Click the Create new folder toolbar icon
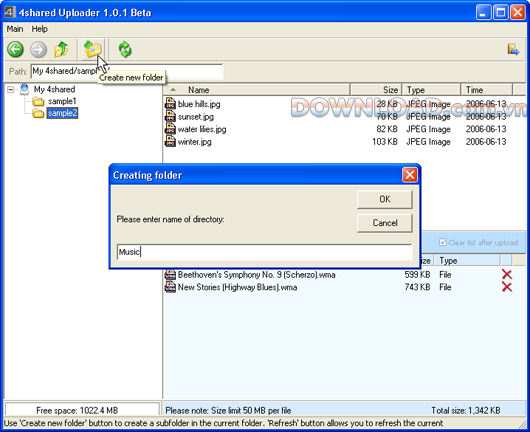The width and height of the screenshot is (530, 432). point(93,49)
